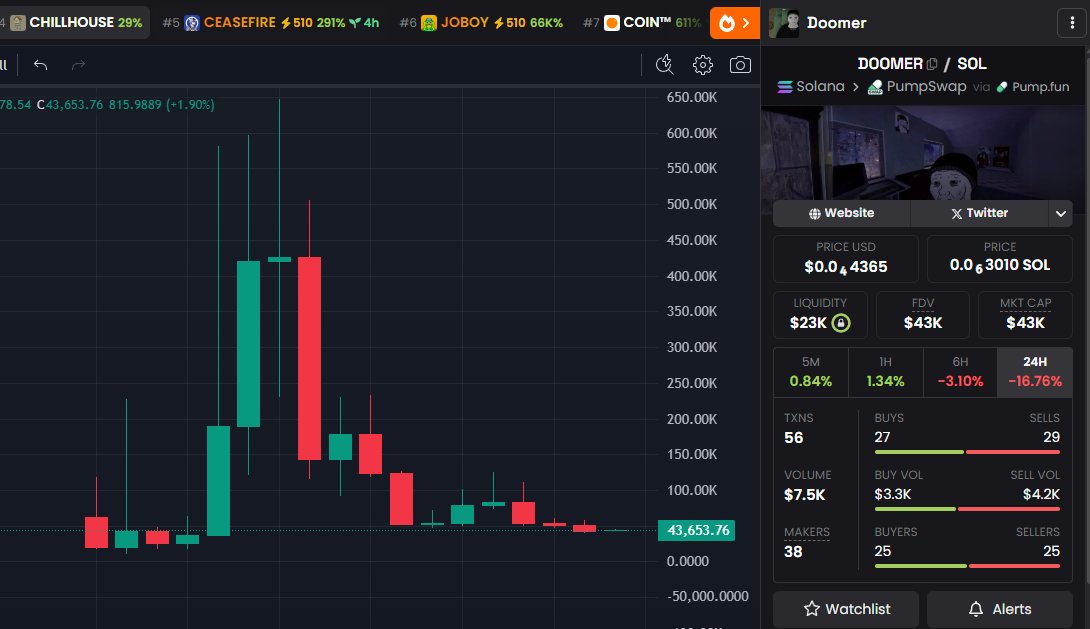Open the CHILLHOUSE trending token
1090x629 pixels.
[74, 23]
